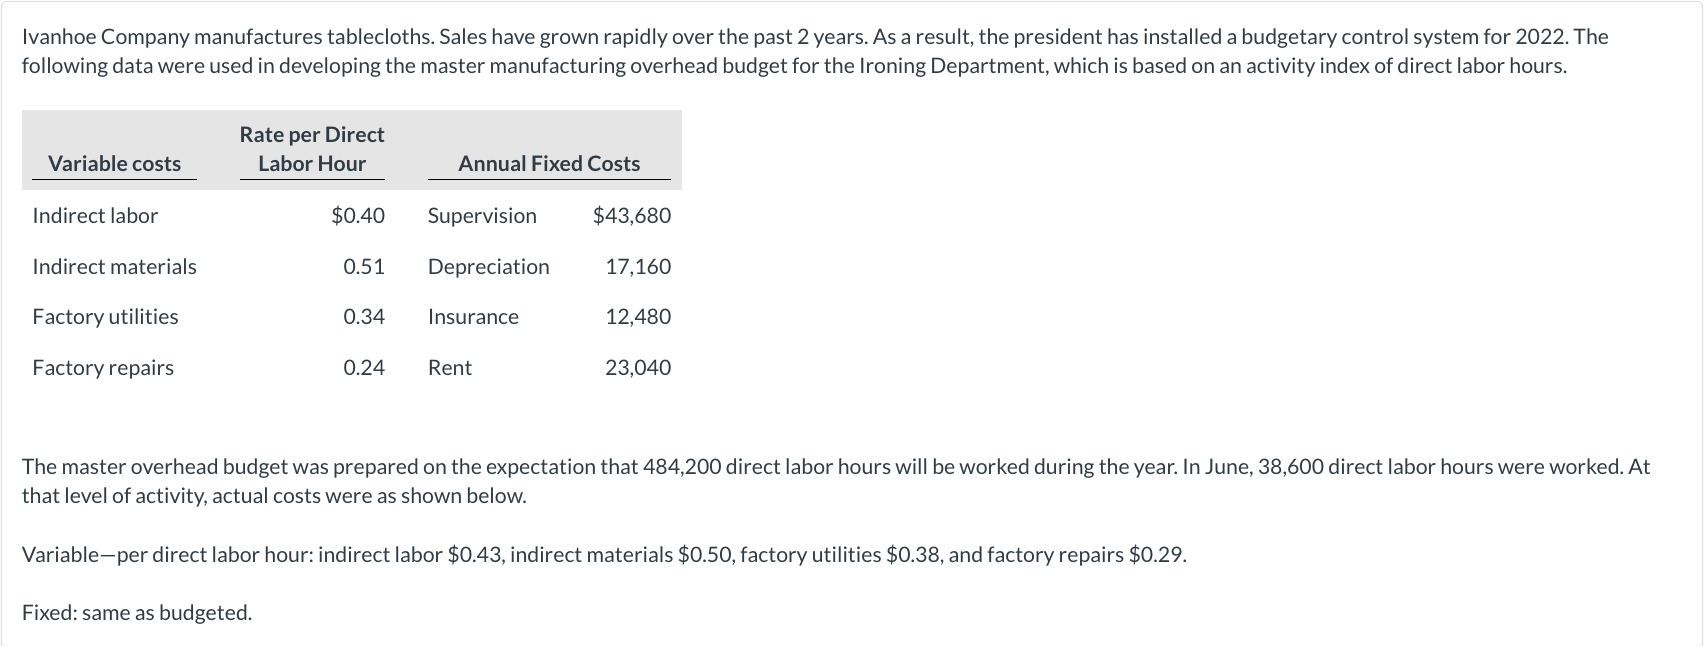Click the Annual Fixed Costs header
Screen dimensions: 1704x646
point(549,163)
